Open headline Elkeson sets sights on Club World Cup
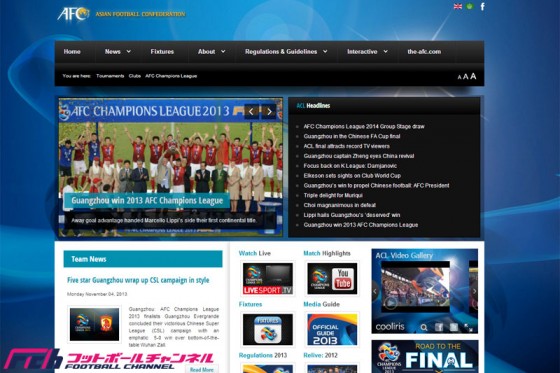Image resolution: width=560 pixels, height=373 pixels. pyautogui.click(x=352, y=176)
